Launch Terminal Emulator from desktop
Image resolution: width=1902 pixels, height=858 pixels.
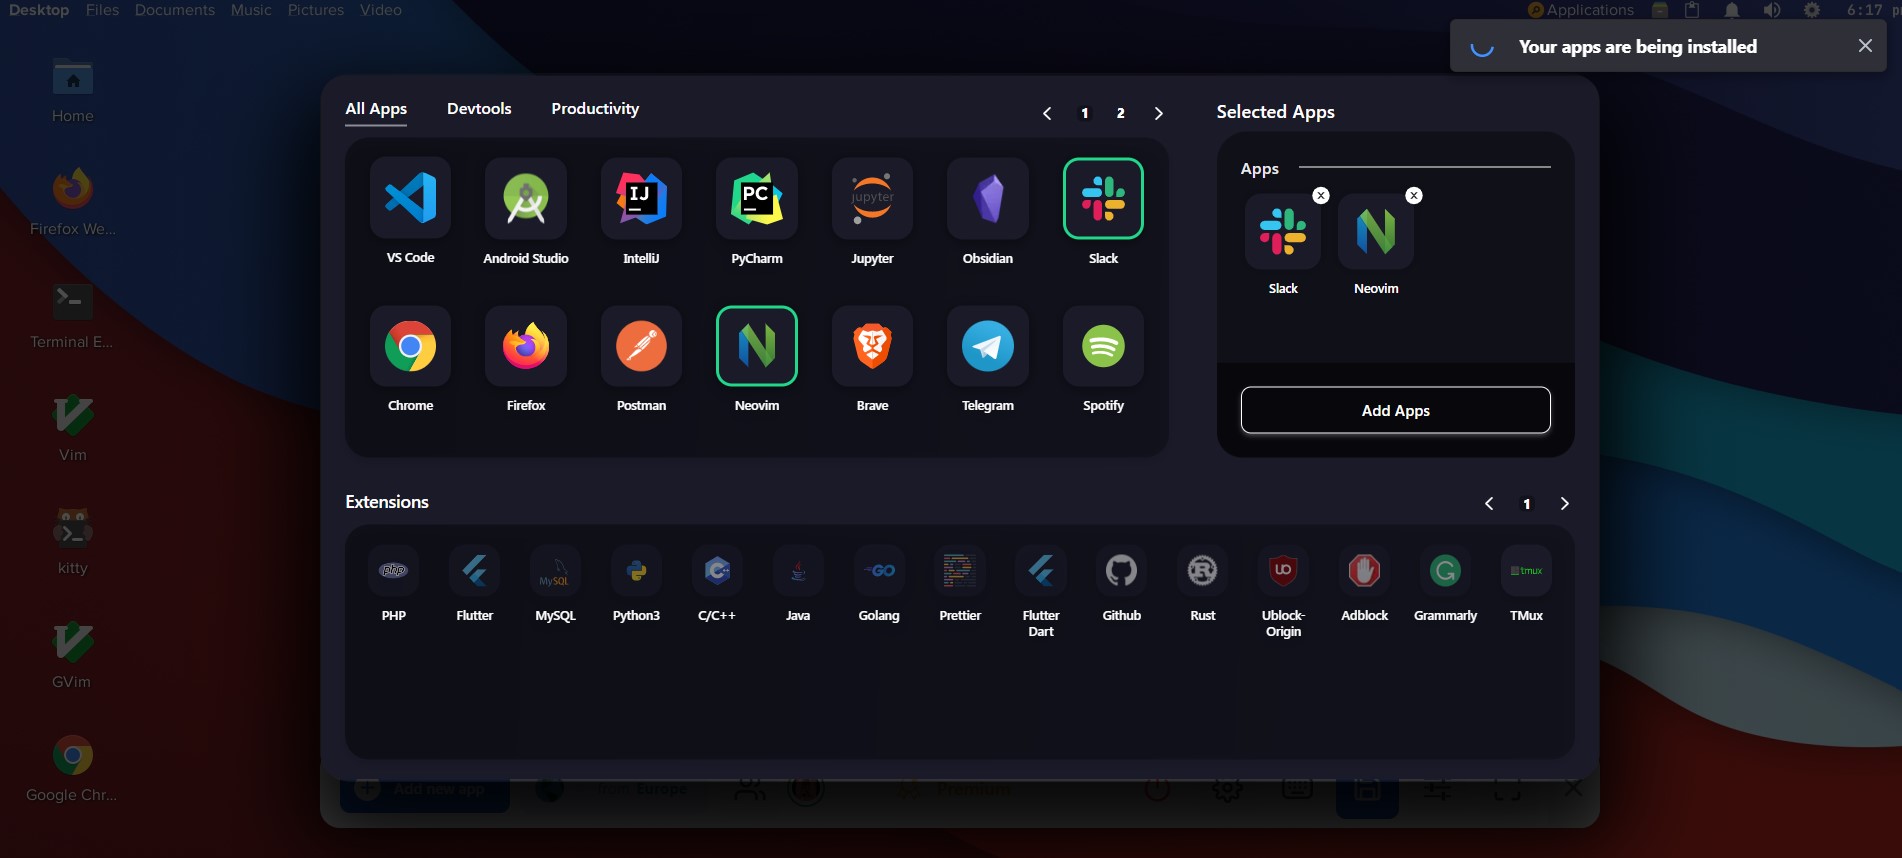point(72,315)
